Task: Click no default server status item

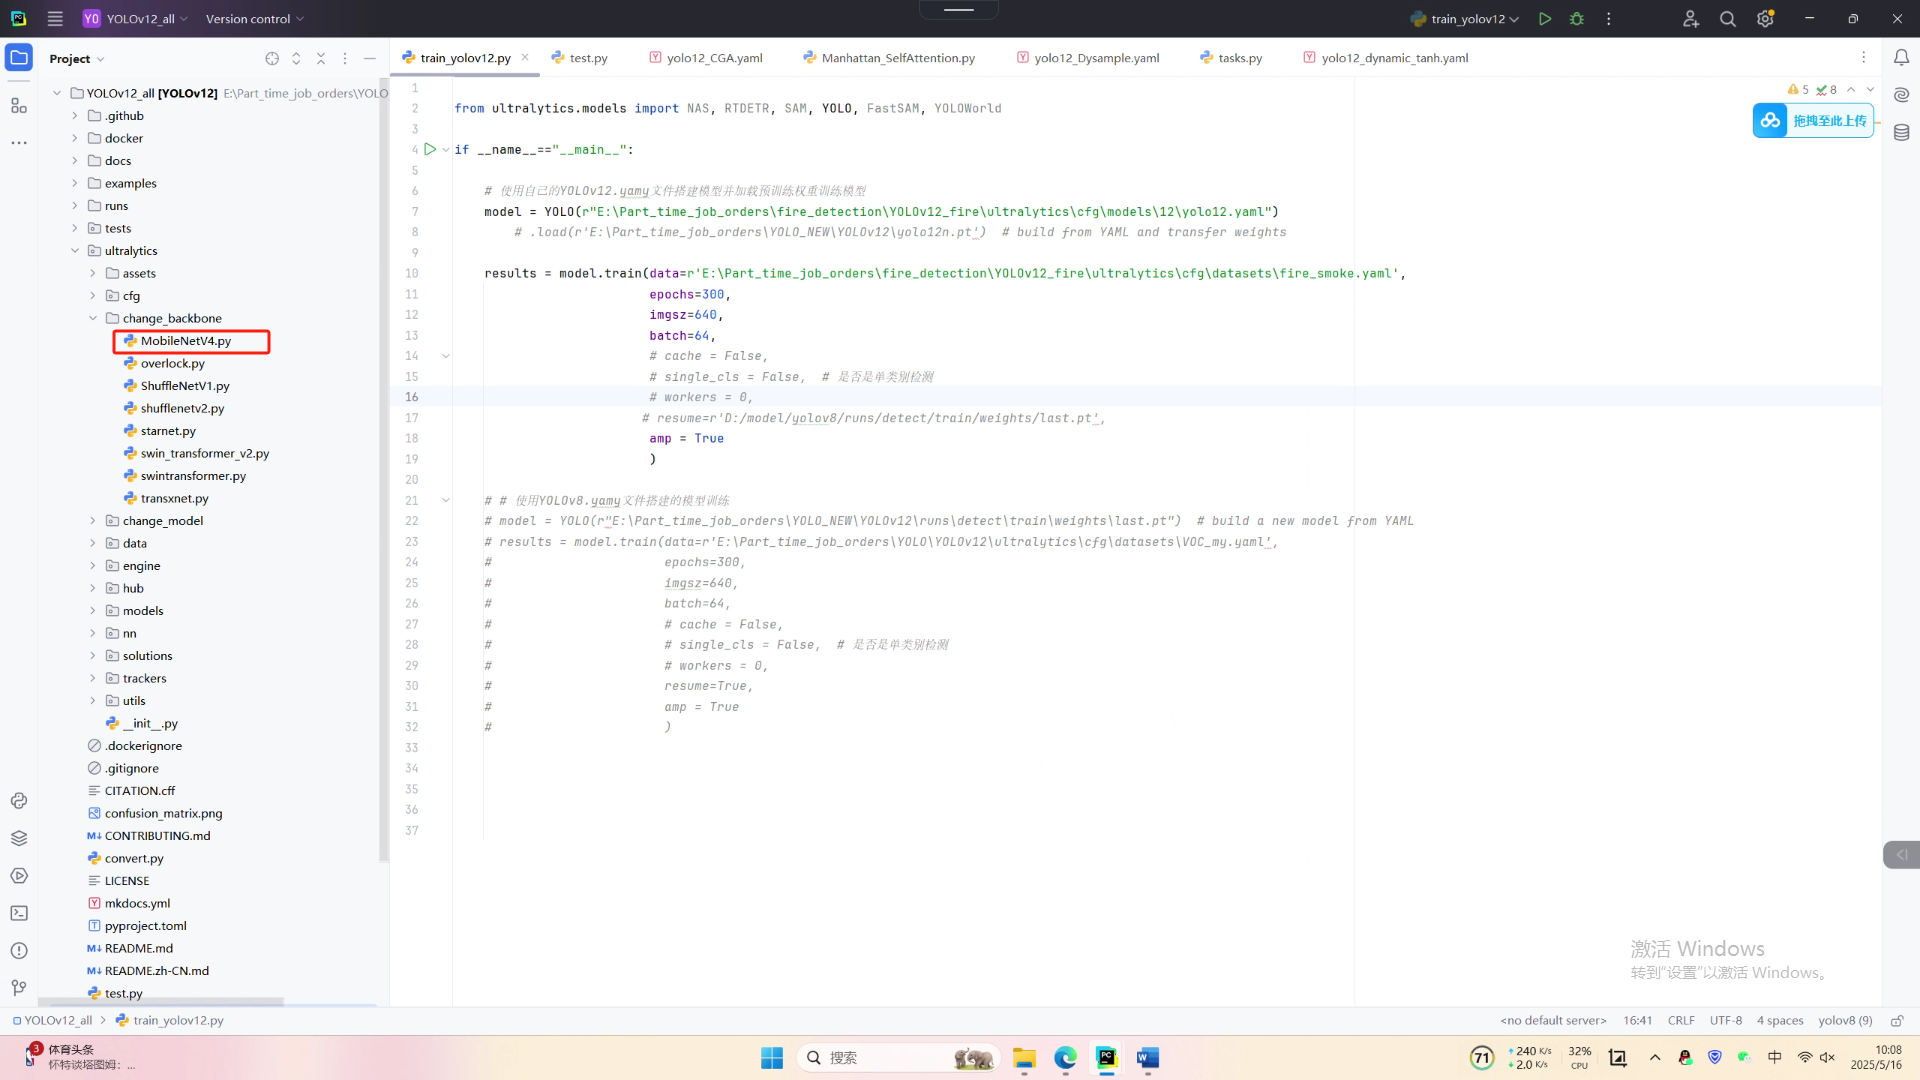Action: [1553, 1021]
